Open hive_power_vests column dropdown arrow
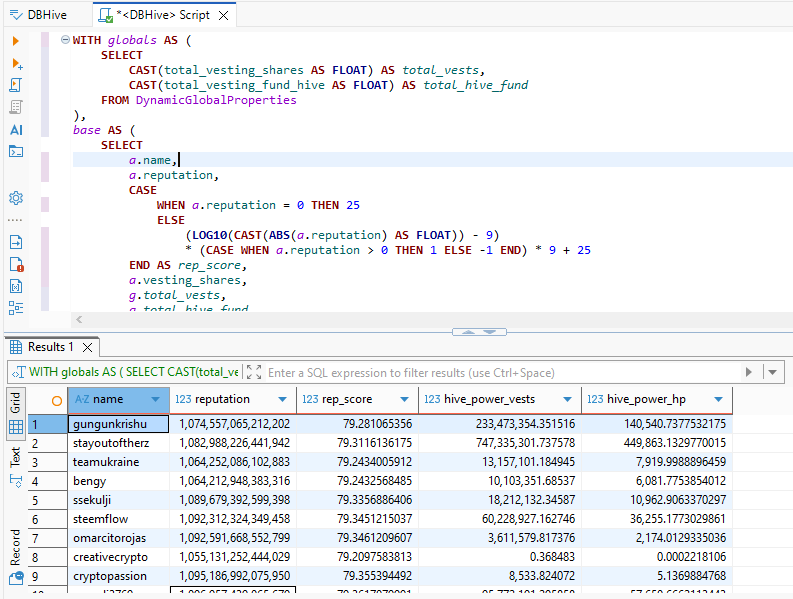Screen dimensions: 793x599 tap(567, 400)
